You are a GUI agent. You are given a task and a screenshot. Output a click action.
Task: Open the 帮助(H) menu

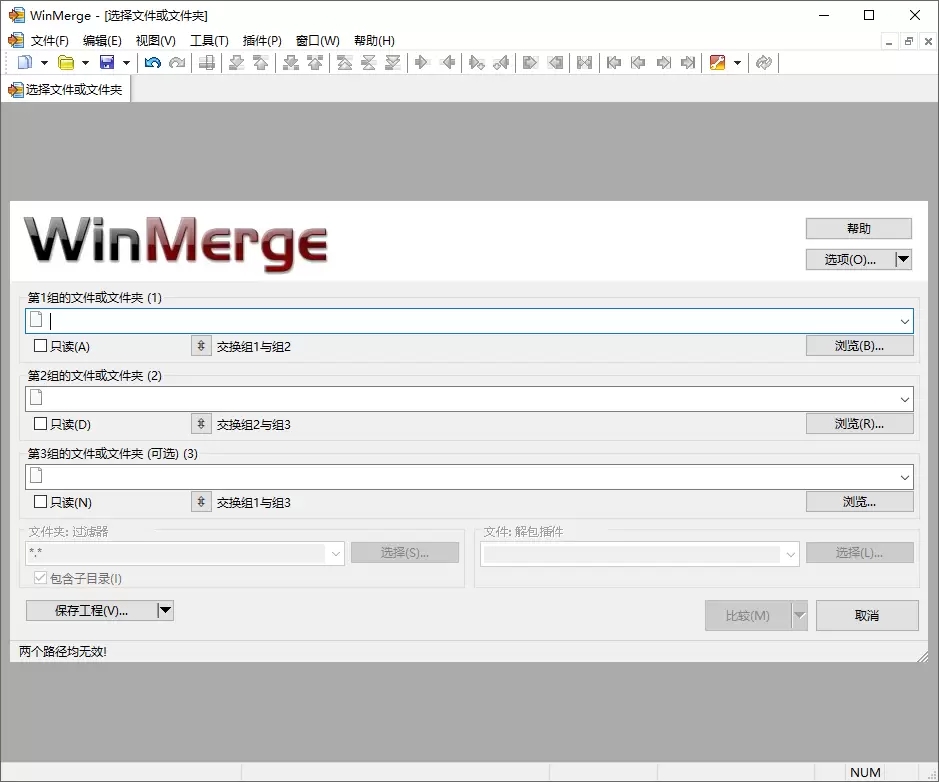click(374, 41)
